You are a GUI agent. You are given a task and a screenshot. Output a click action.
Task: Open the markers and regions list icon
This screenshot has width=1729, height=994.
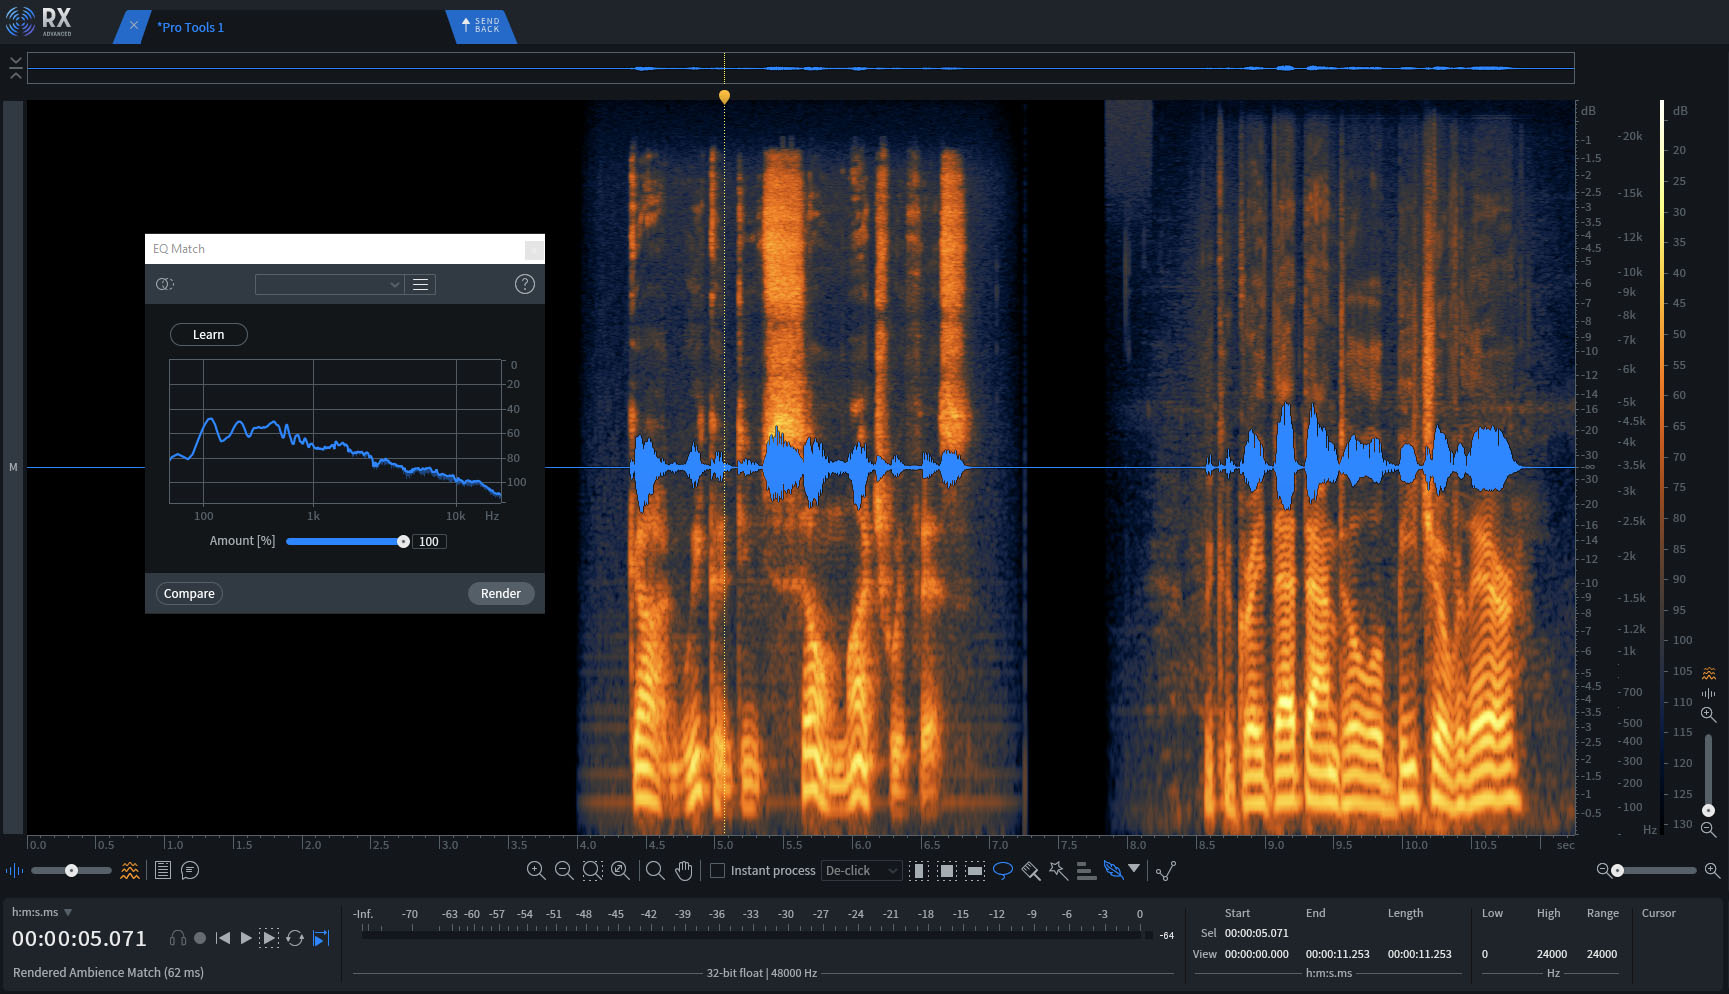tap(163, 870)
